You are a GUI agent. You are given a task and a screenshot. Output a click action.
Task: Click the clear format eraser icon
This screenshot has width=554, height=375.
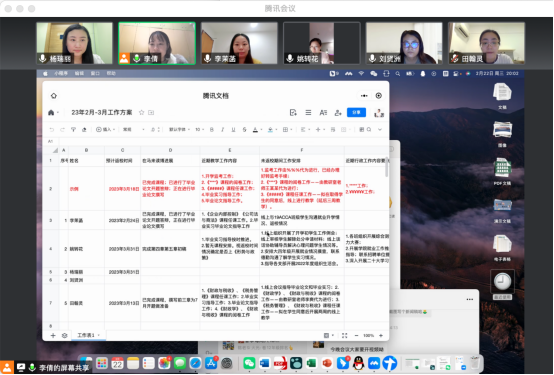tap(84, 130)
